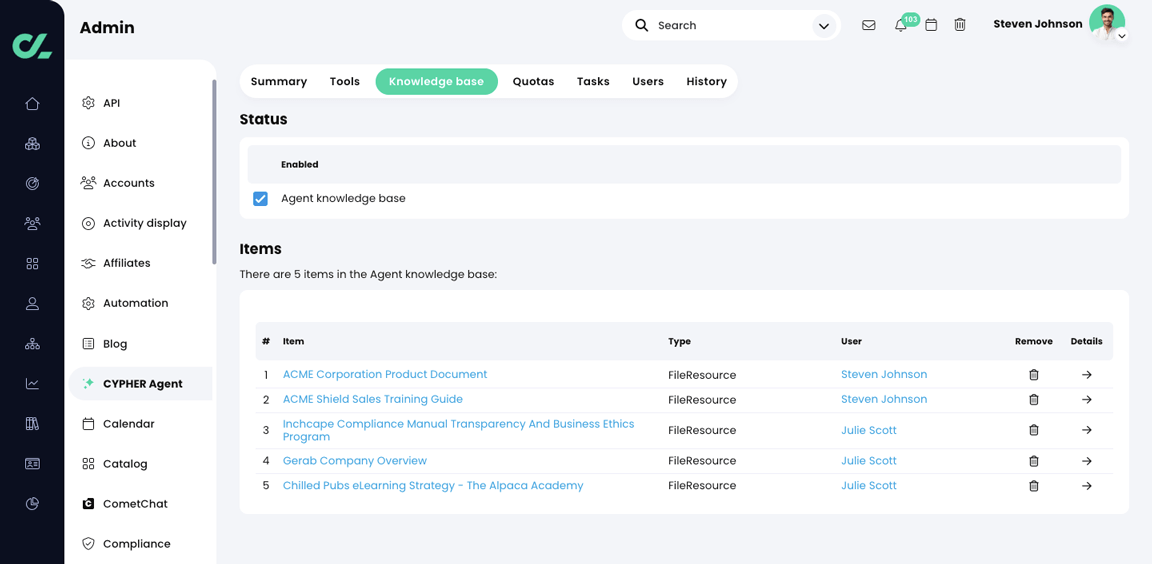This screenshot has height=564, width=1152.
Task: View details of ACME Shield Sales Training Guide
Action: click(1087, 400)
